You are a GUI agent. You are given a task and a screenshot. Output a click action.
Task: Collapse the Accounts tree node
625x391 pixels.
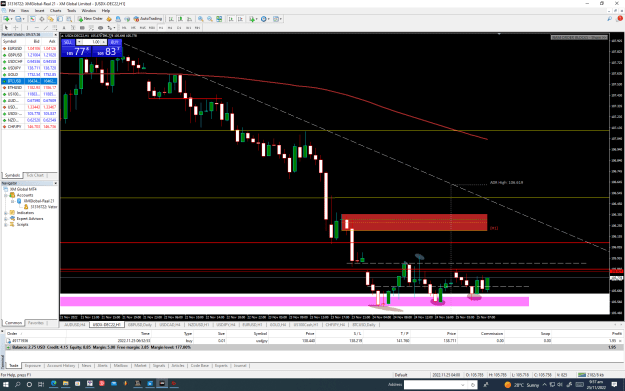(x=6, y=195)
